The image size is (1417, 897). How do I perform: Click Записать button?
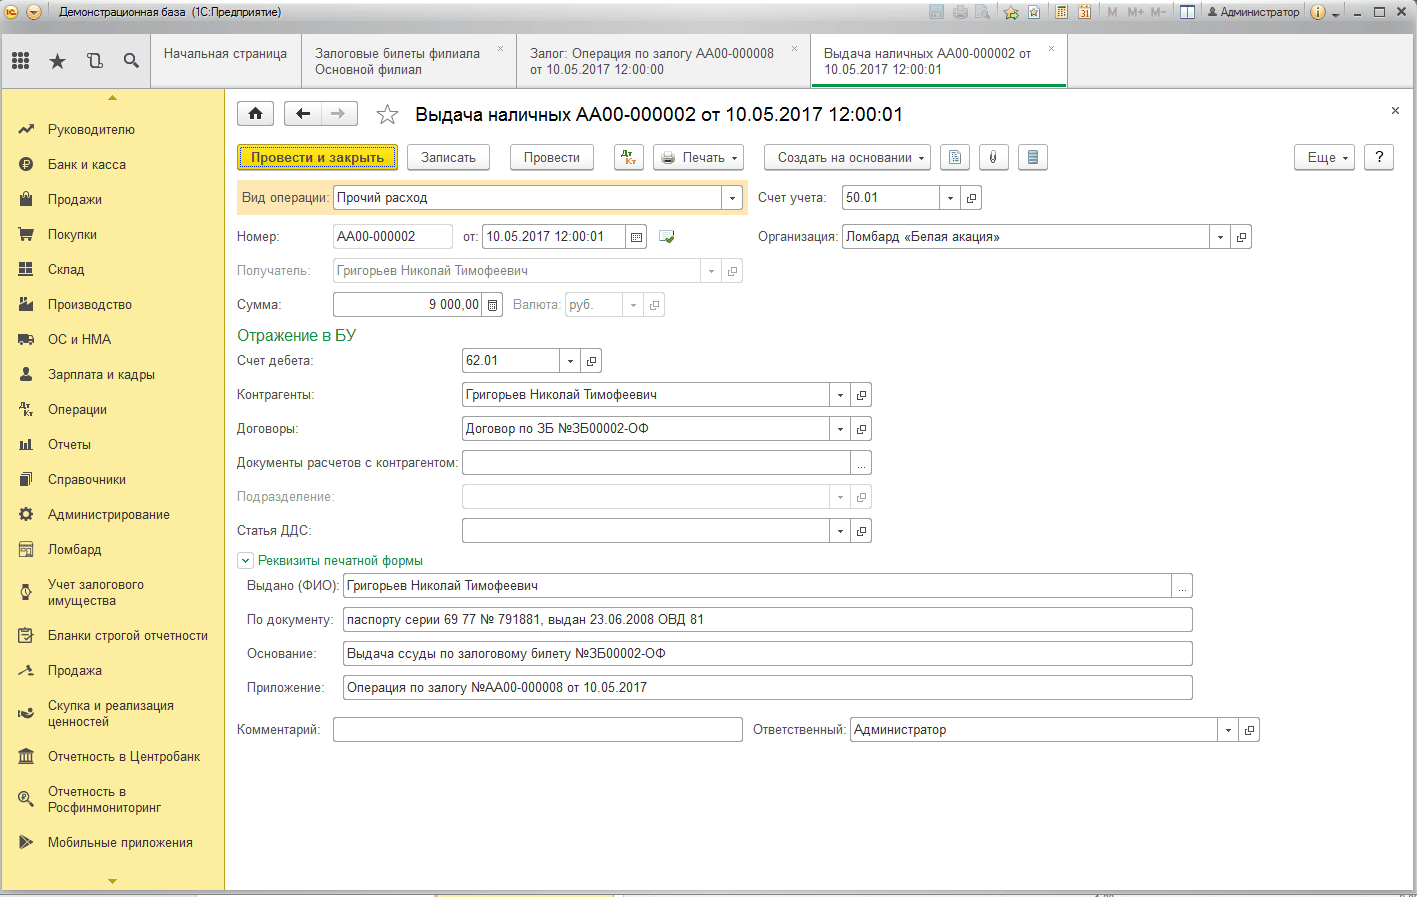point(448,158)
